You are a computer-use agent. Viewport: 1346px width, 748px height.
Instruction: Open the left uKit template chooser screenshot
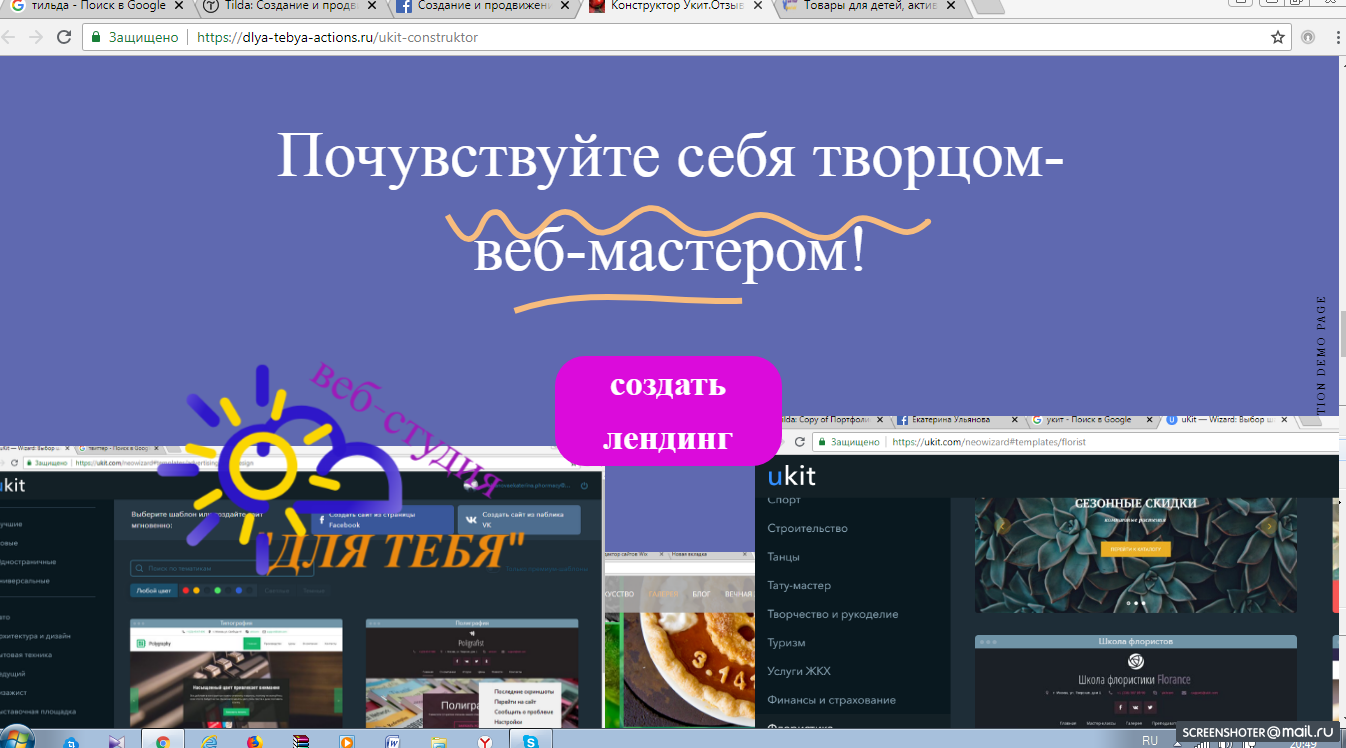coord(302,589)
